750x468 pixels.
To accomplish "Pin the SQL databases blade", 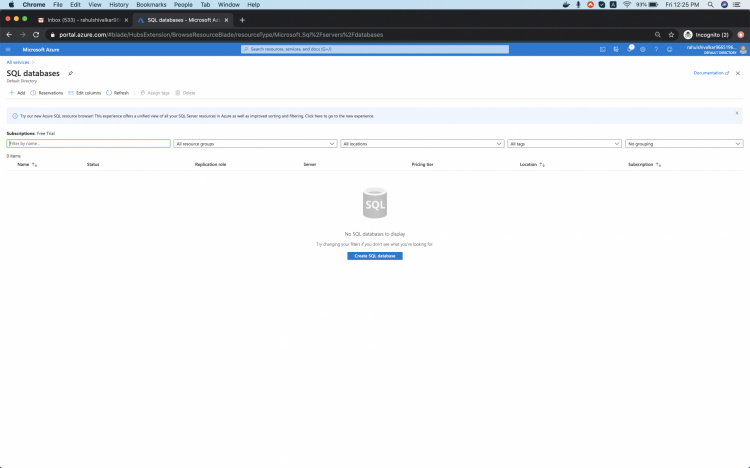I will click(70, 73).
